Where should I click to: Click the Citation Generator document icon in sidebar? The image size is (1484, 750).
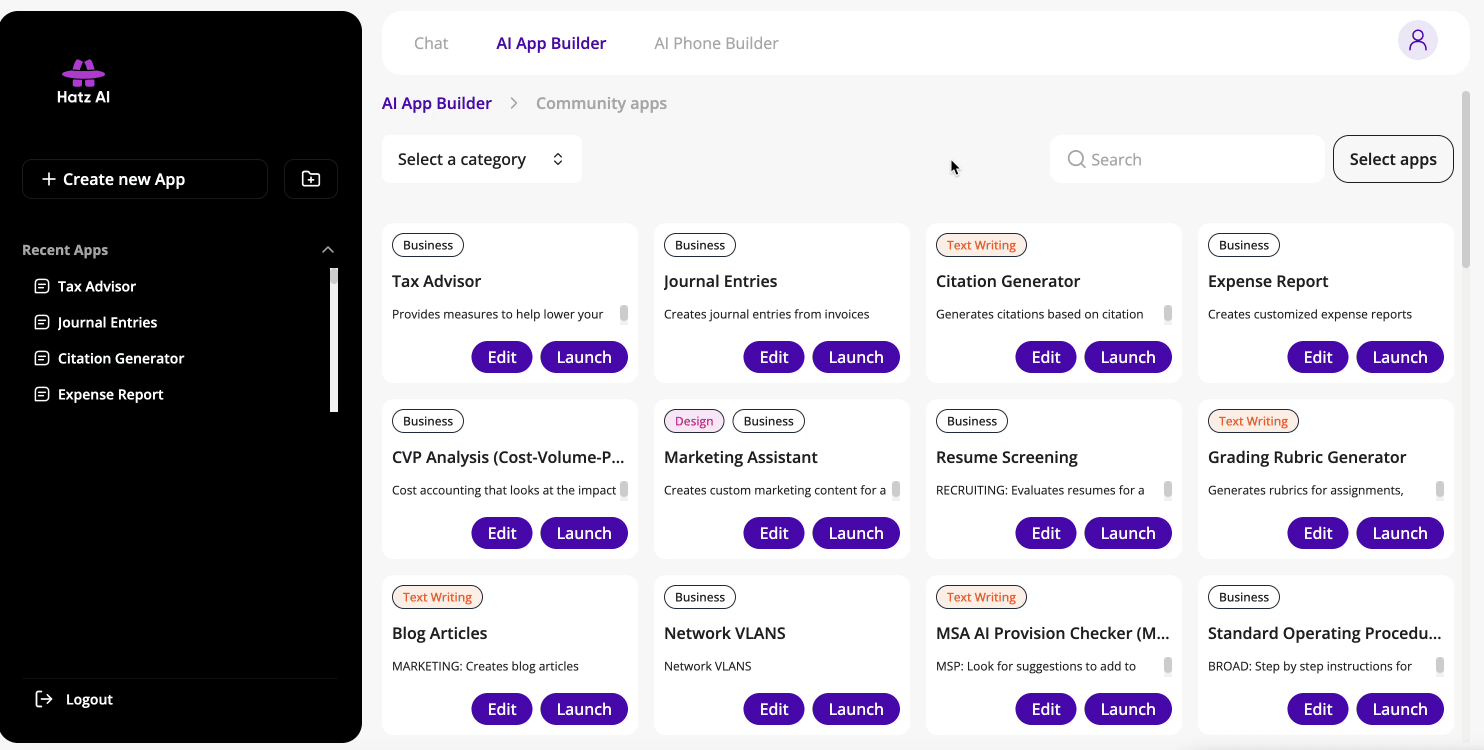coord(42,358)
